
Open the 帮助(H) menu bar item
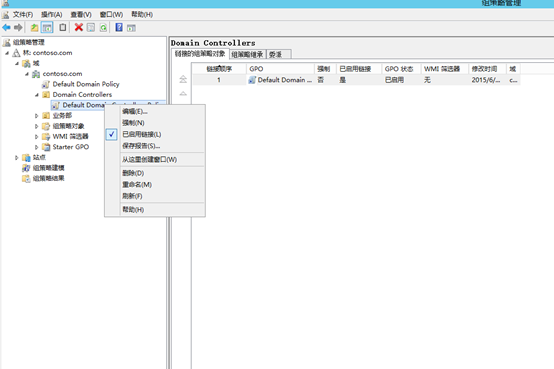(x=142, y=14)
